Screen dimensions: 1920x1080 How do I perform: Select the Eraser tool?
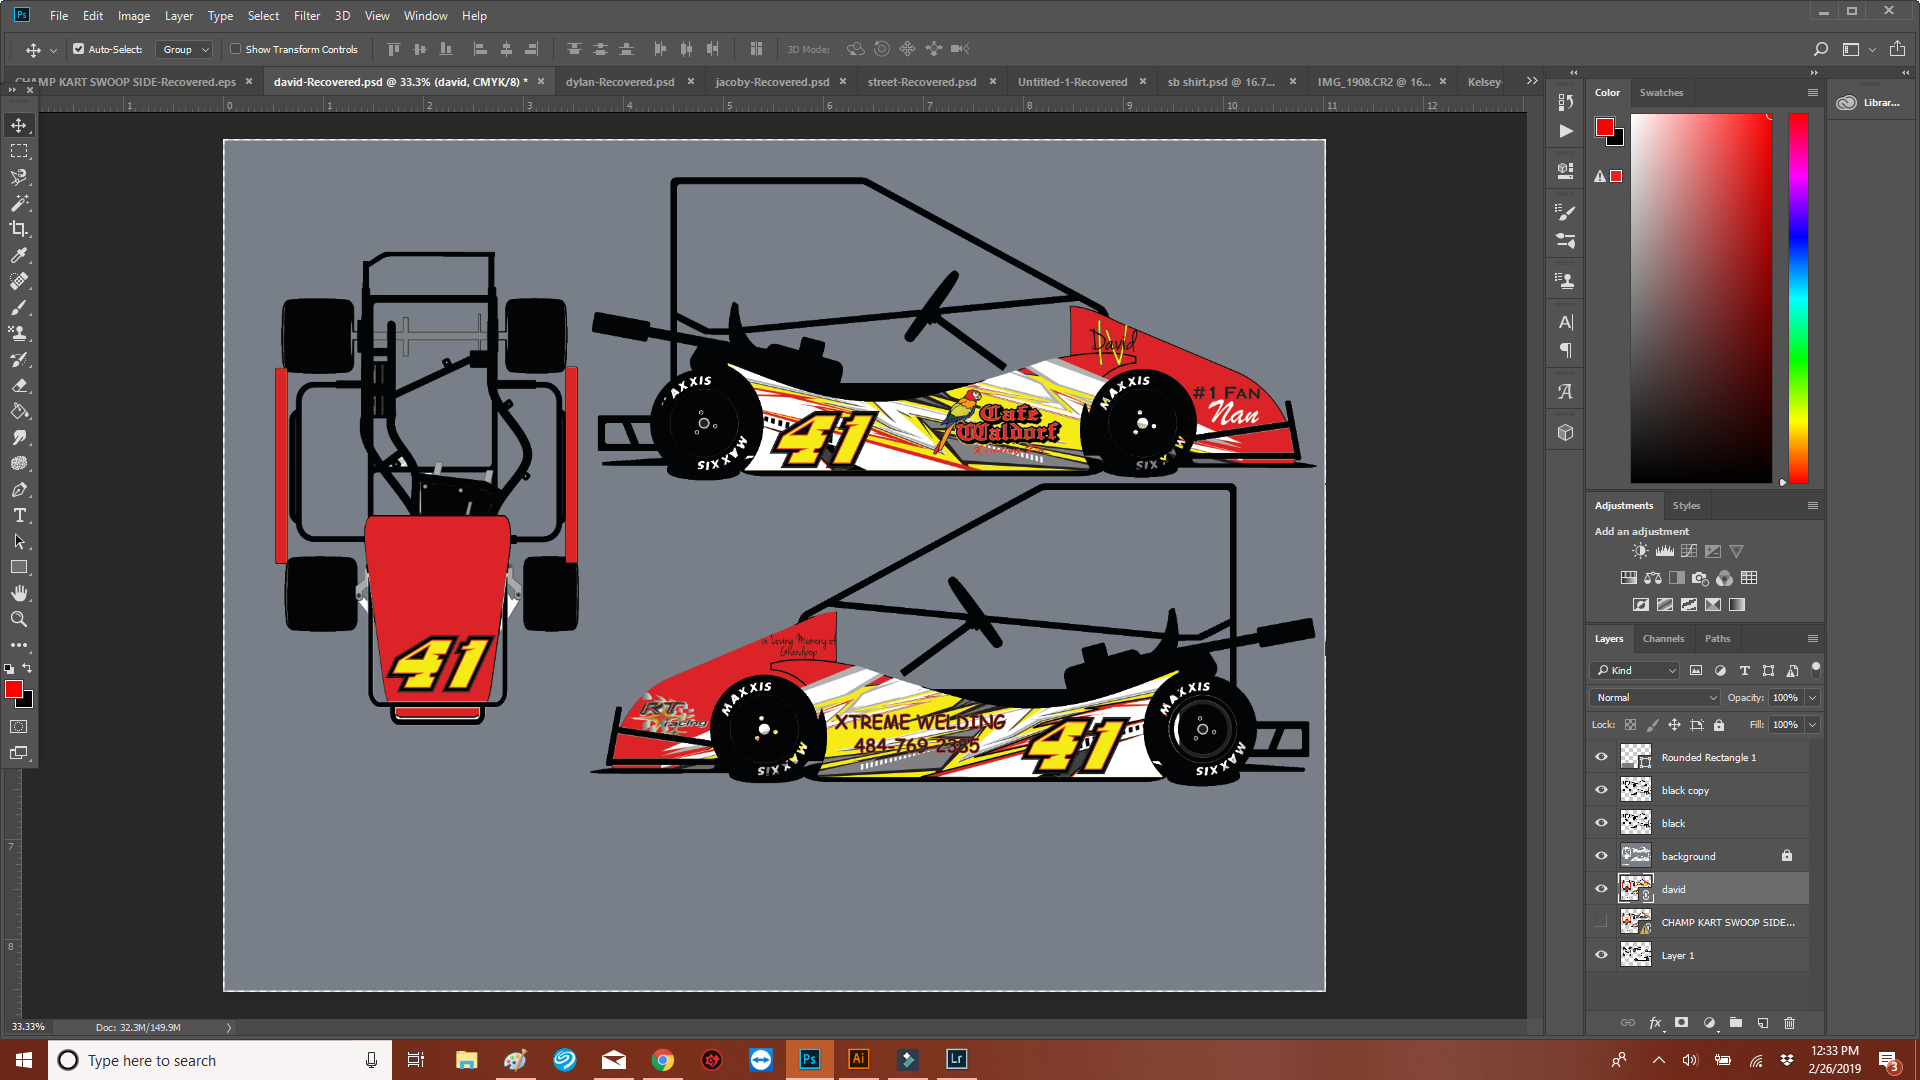(x=19, y=385)
